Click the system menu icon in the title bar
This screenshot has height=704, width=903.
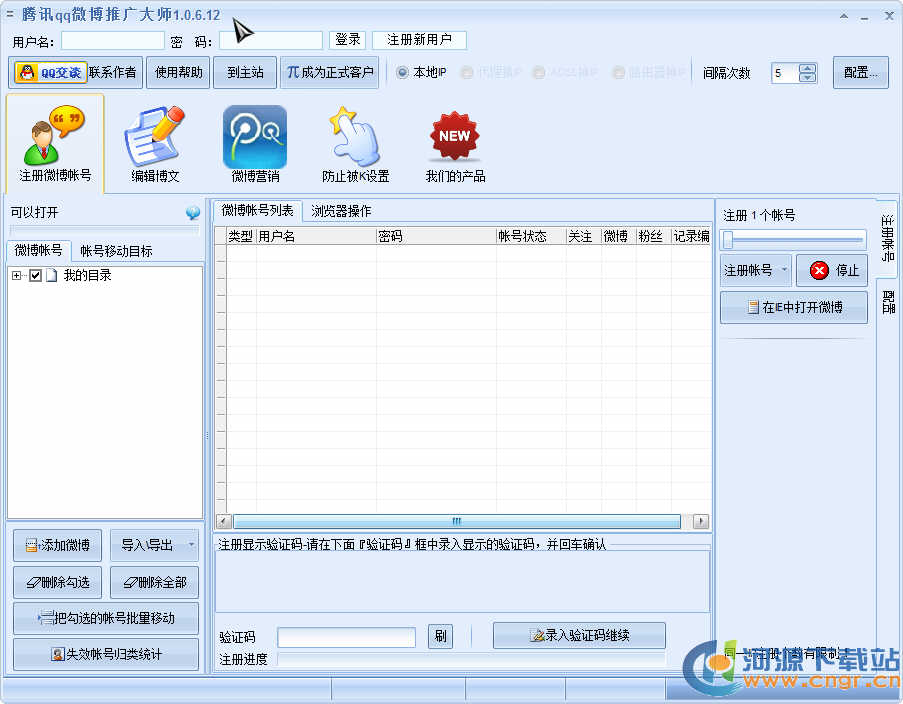coord(9,13)
